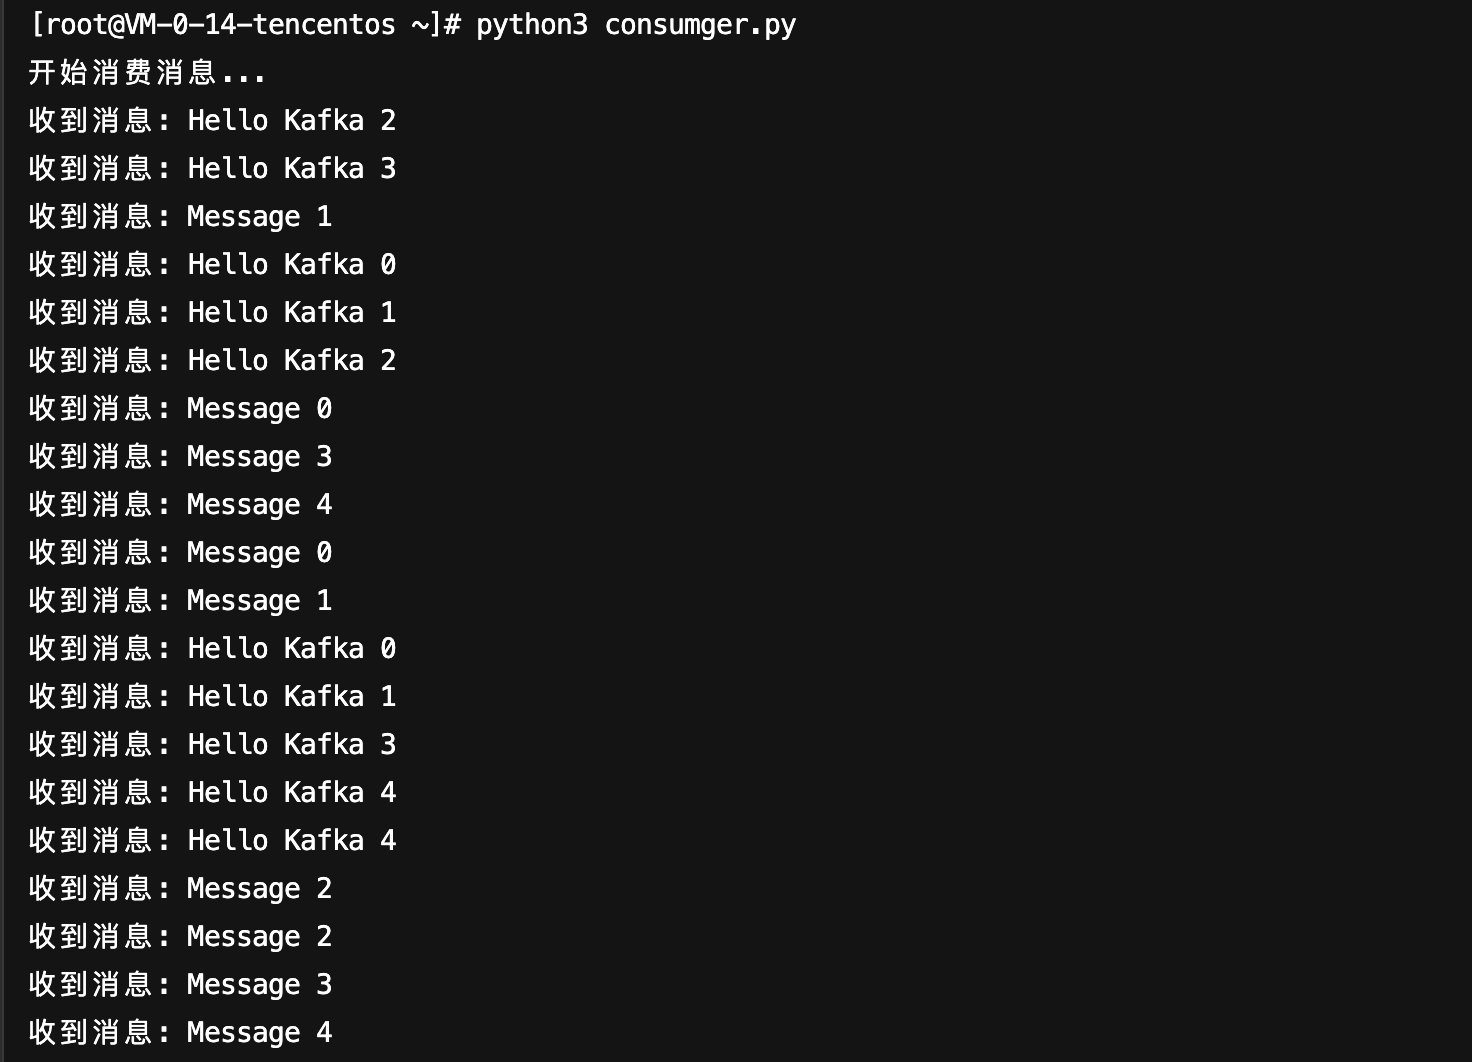Click the first Hello Kafka 0 line
This screenshot has width=1472, height=1062.
(x=212, y=265)
